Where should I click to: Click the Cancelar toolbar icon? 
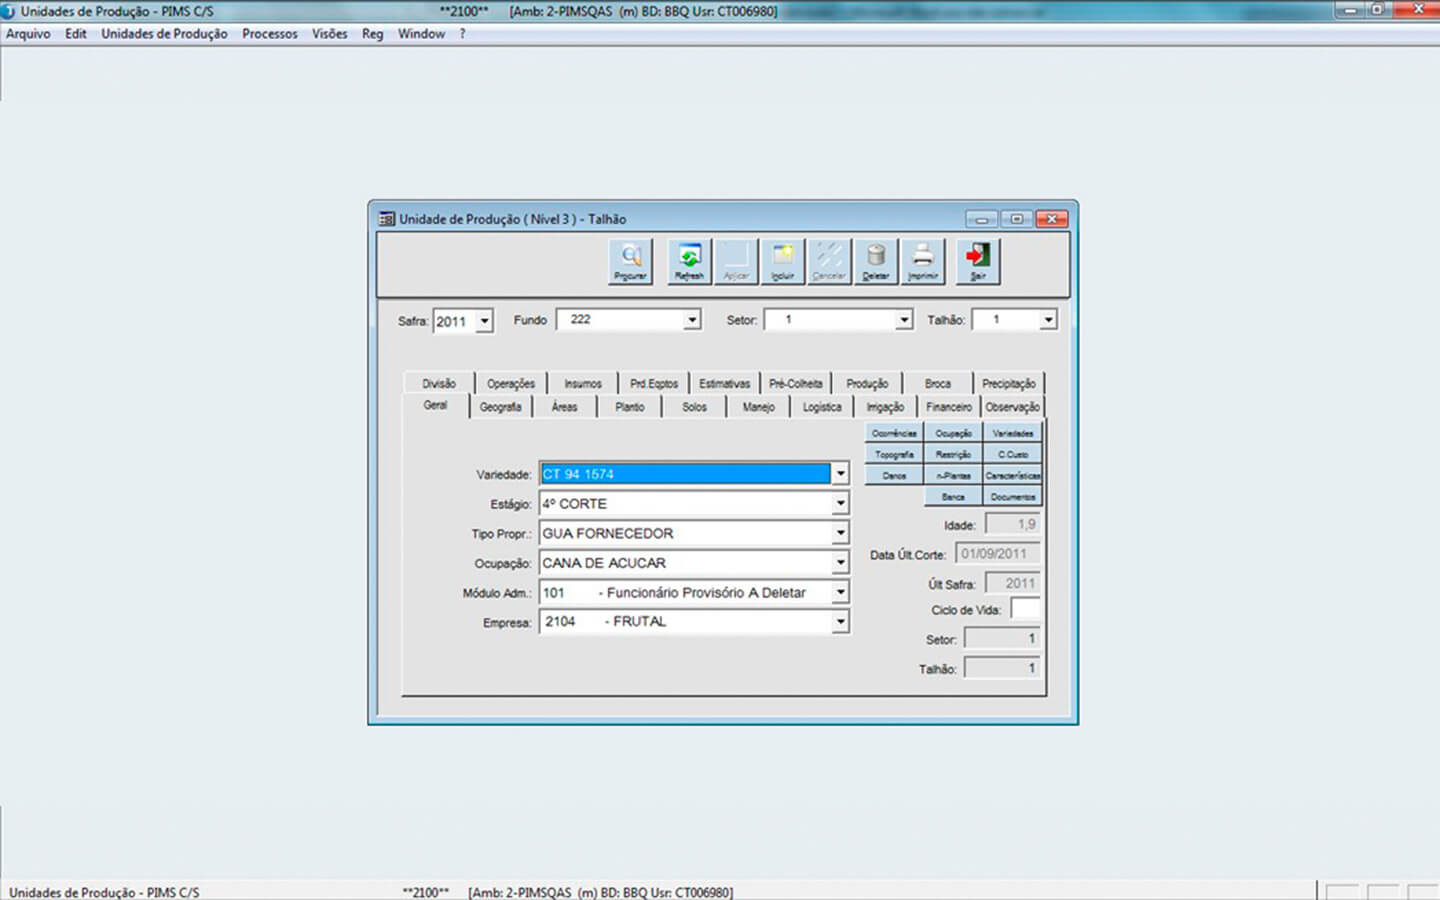point(829,261)
